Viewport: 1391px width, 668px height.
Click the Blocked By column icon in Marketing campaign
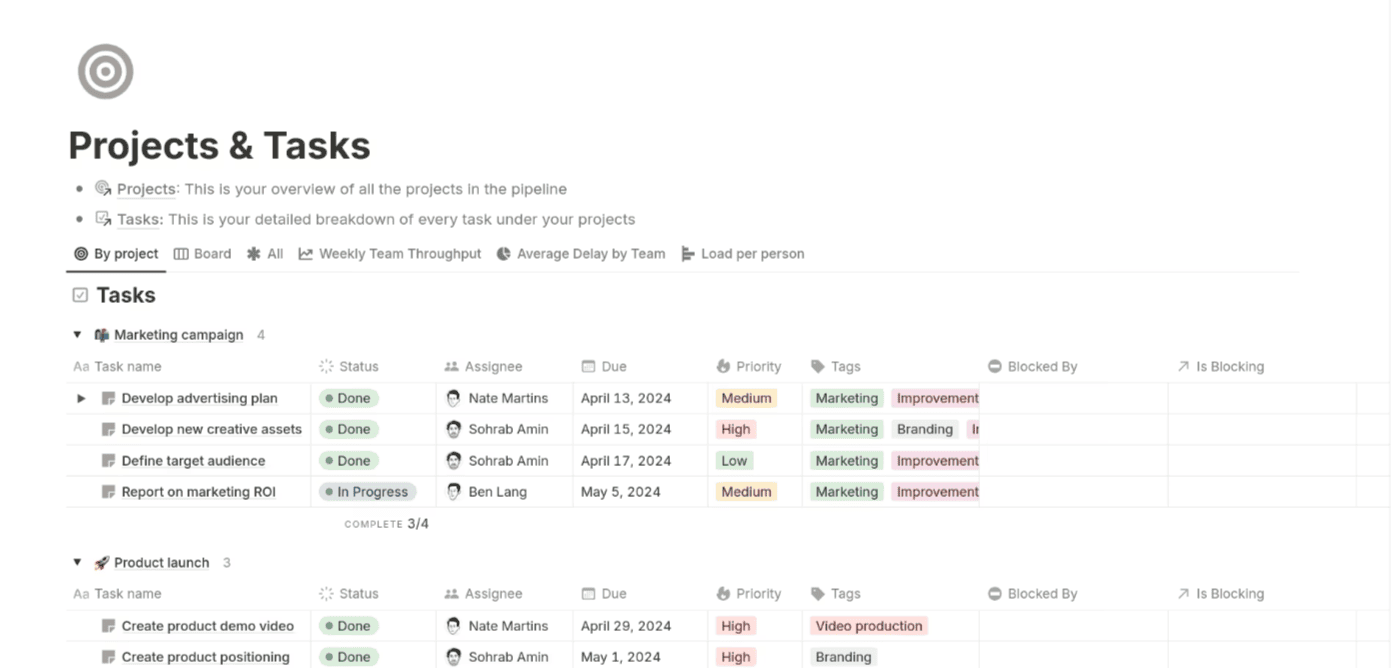pos(994,367)
